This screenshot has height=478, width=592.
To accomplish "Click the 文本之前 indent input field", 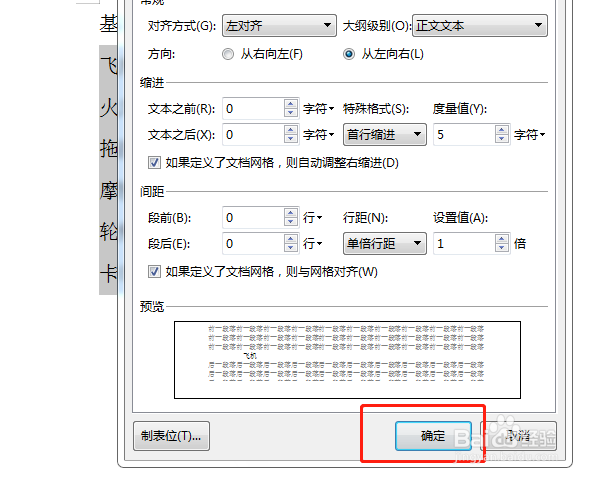I will [253, 109].
